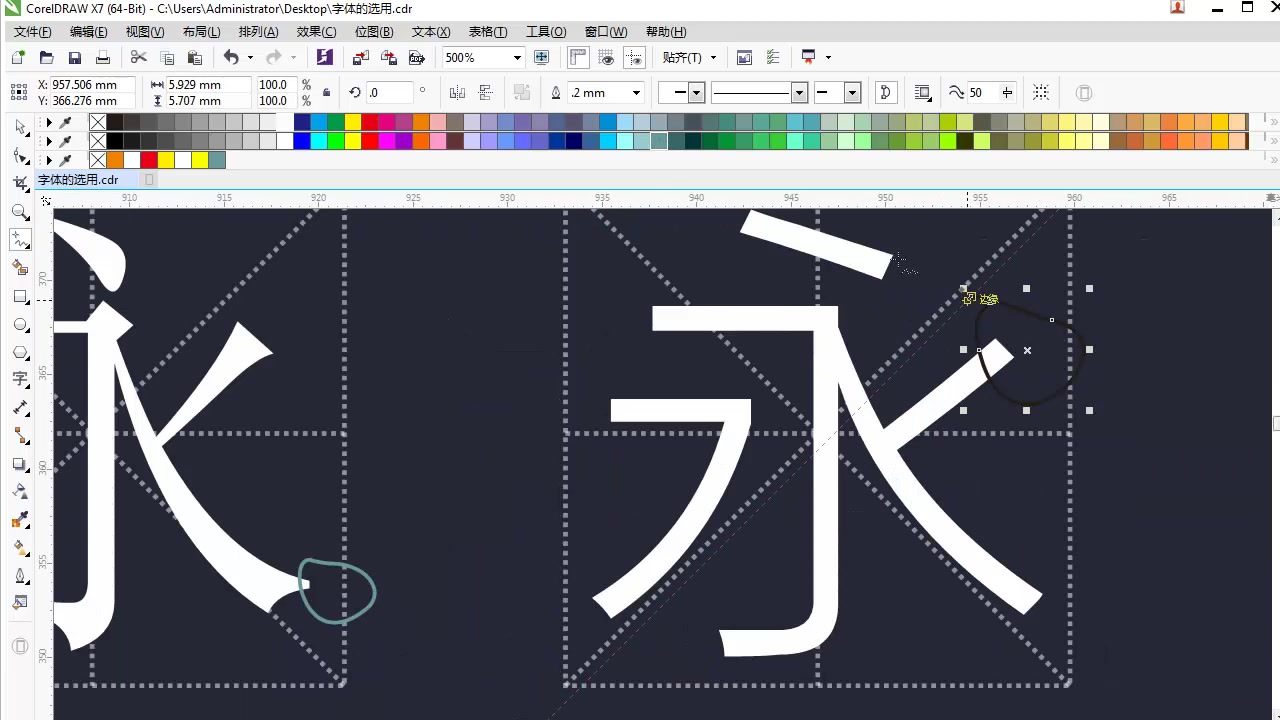The image size is (1280, 720).
Task: Undo the last action
Action: 231,57
